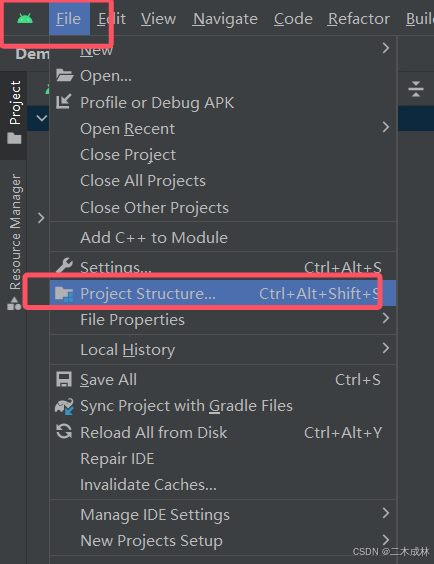Click the Settings wrench icon
This screenshot has height=564, width=434.
(64, 266)
